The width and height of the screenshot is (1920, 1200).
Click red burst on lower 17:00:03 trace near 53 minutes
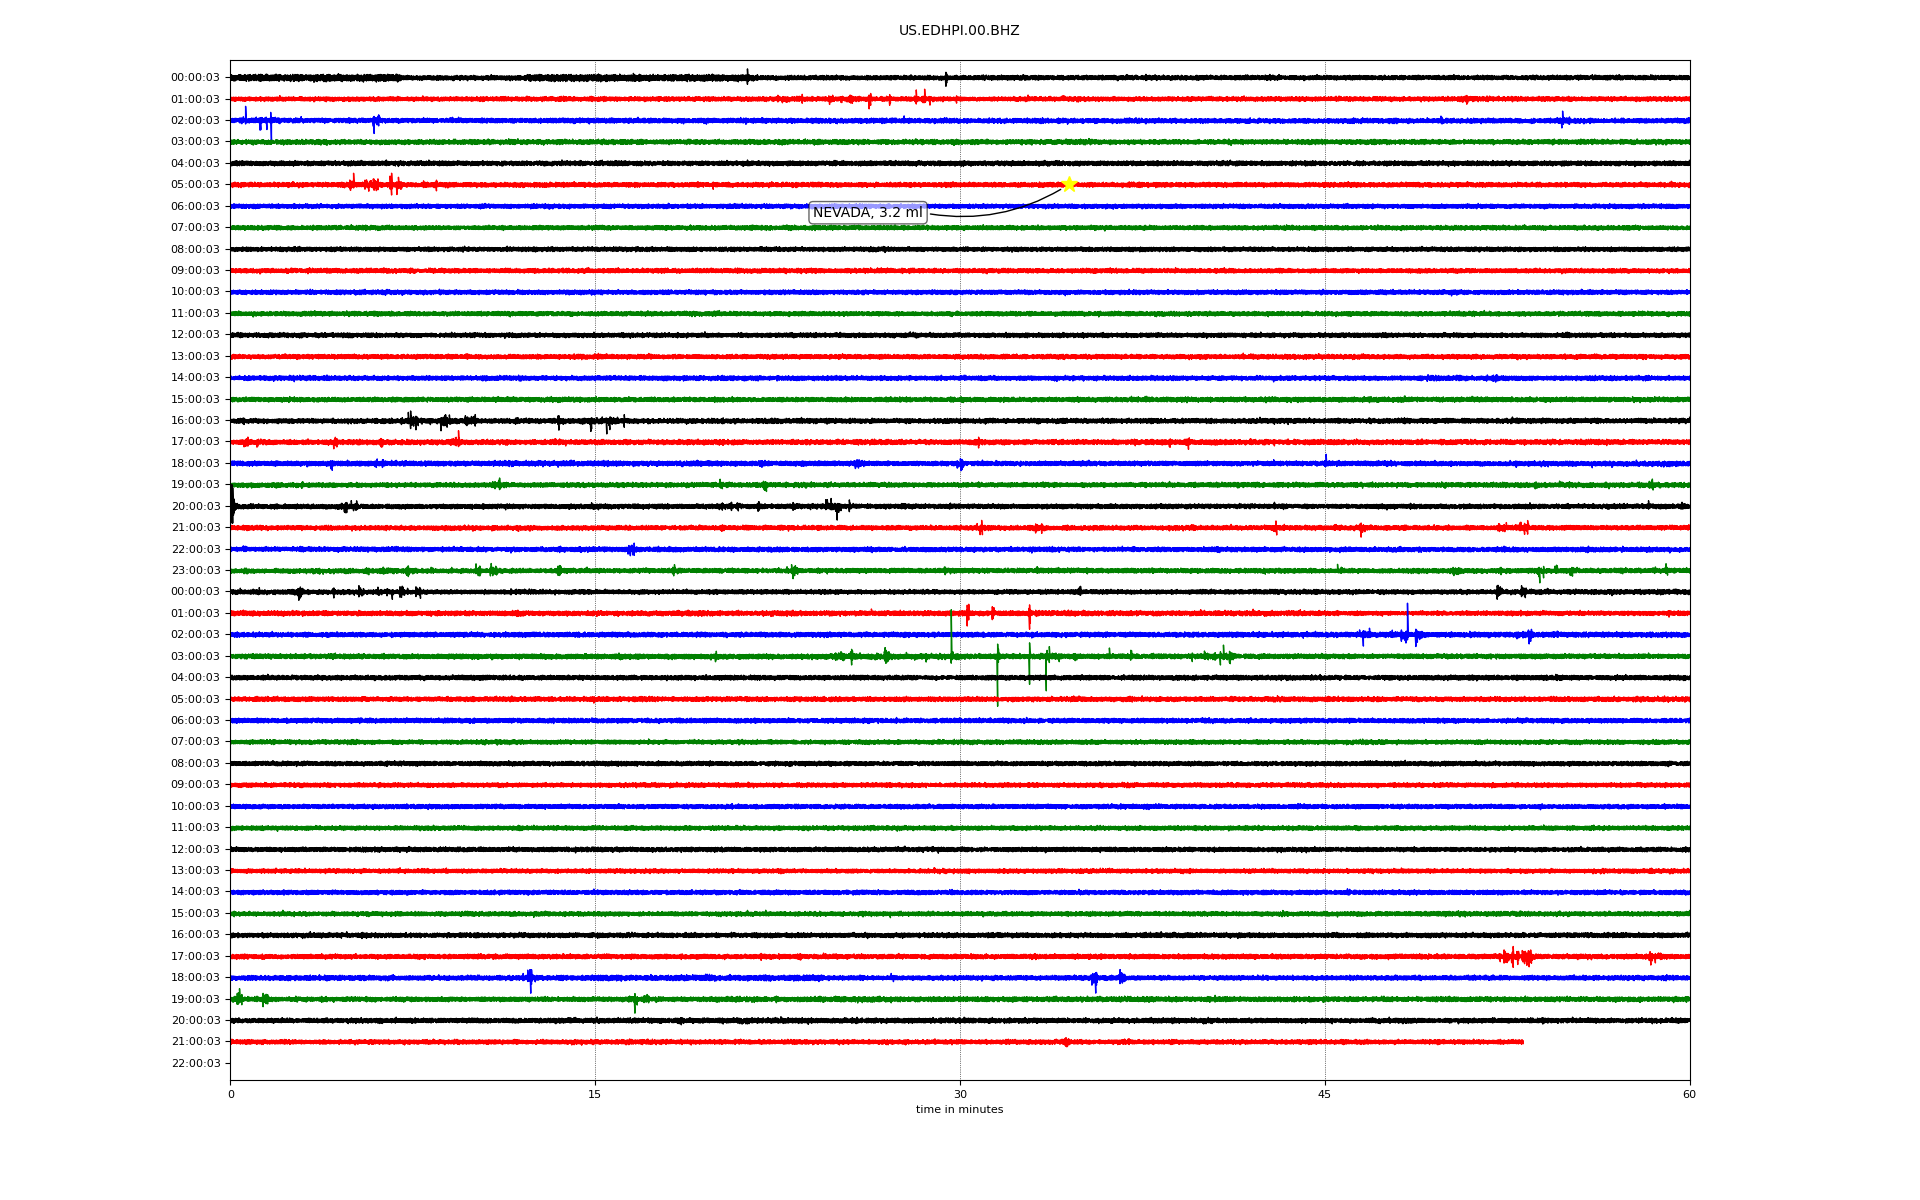pyautogui.click(x=1517, y=957)
